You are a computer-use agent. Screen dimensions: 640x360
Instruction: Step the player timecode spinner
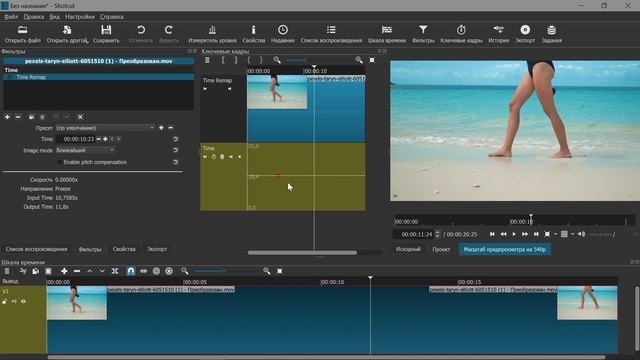438,234
